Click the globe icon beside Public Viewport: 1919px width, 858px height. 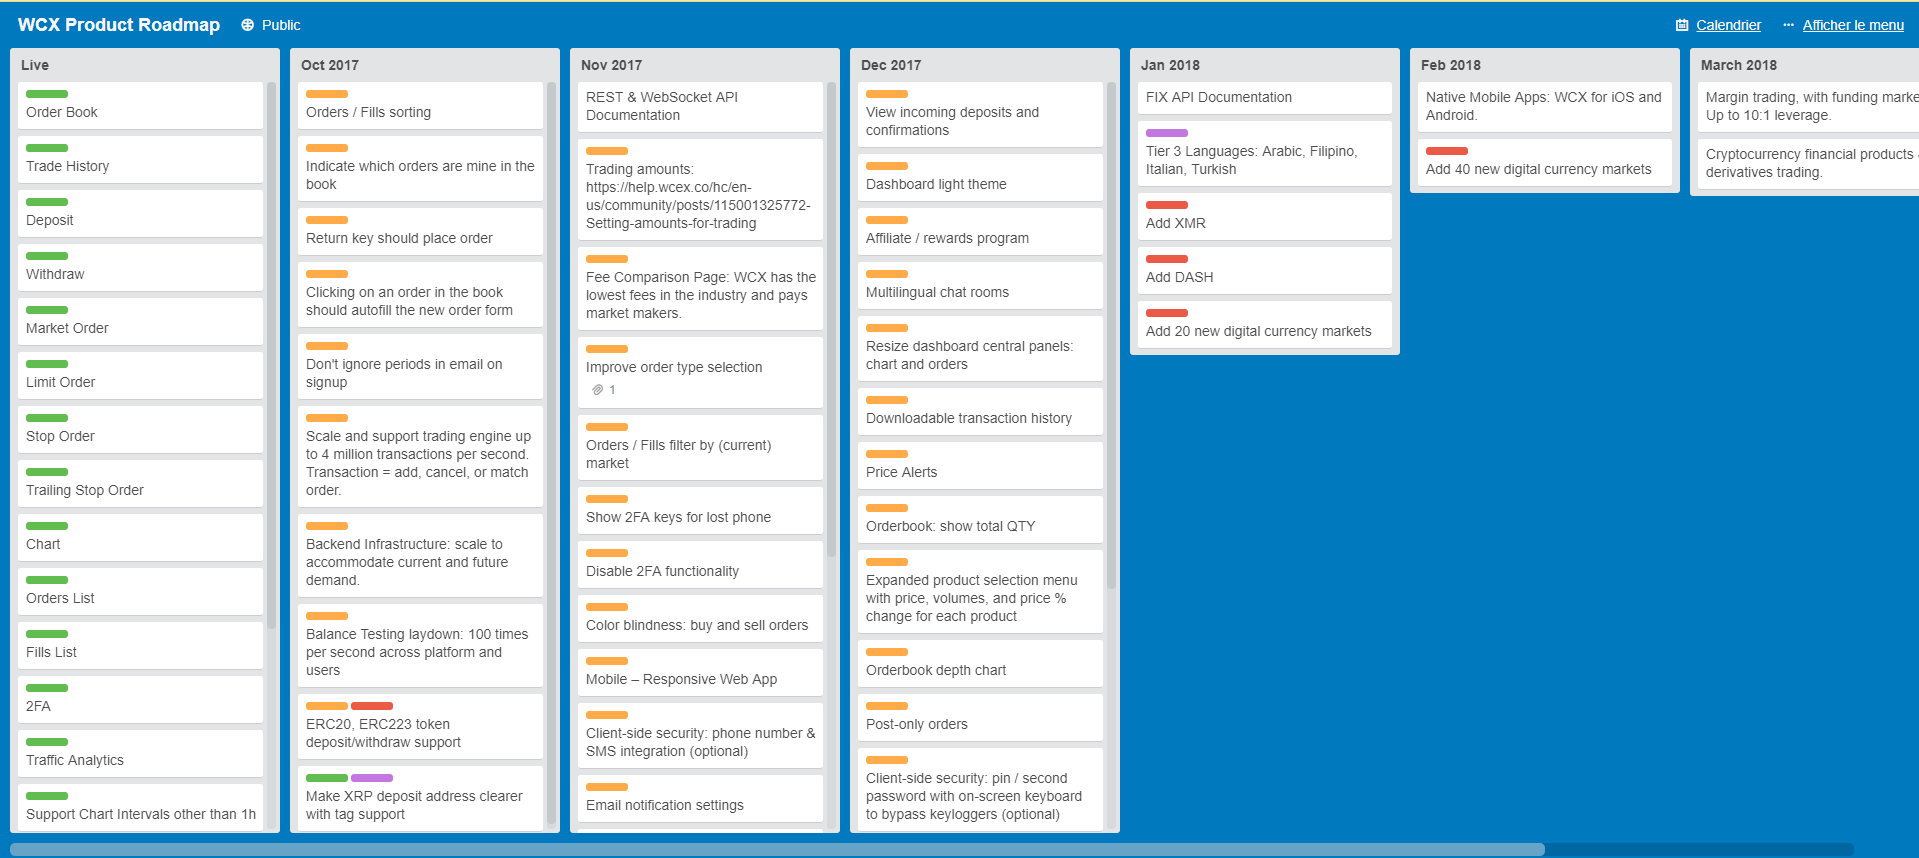247,25
